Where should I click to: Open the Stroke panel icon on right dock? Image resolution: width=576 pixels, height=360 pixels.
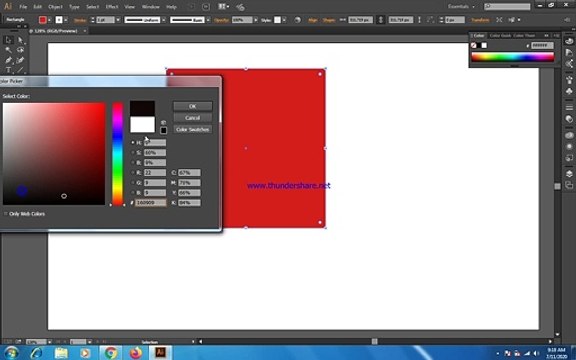[569, 107]
